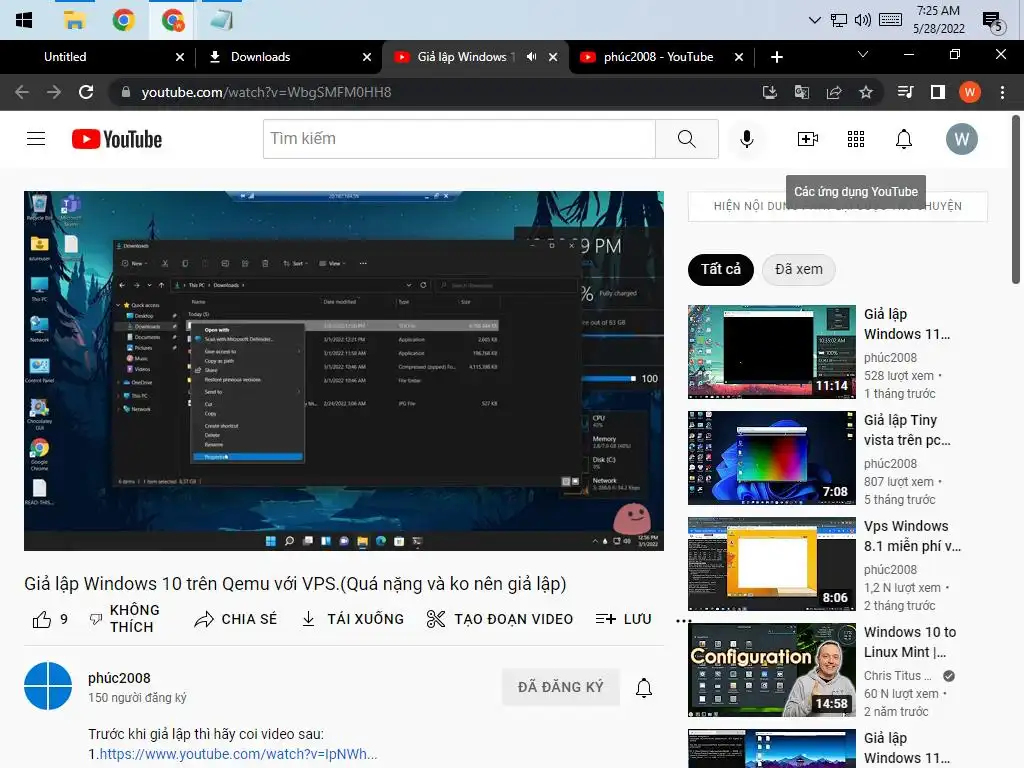
Task: Click the taskbar clock 7:25 AM
Action: click(938, 20)
